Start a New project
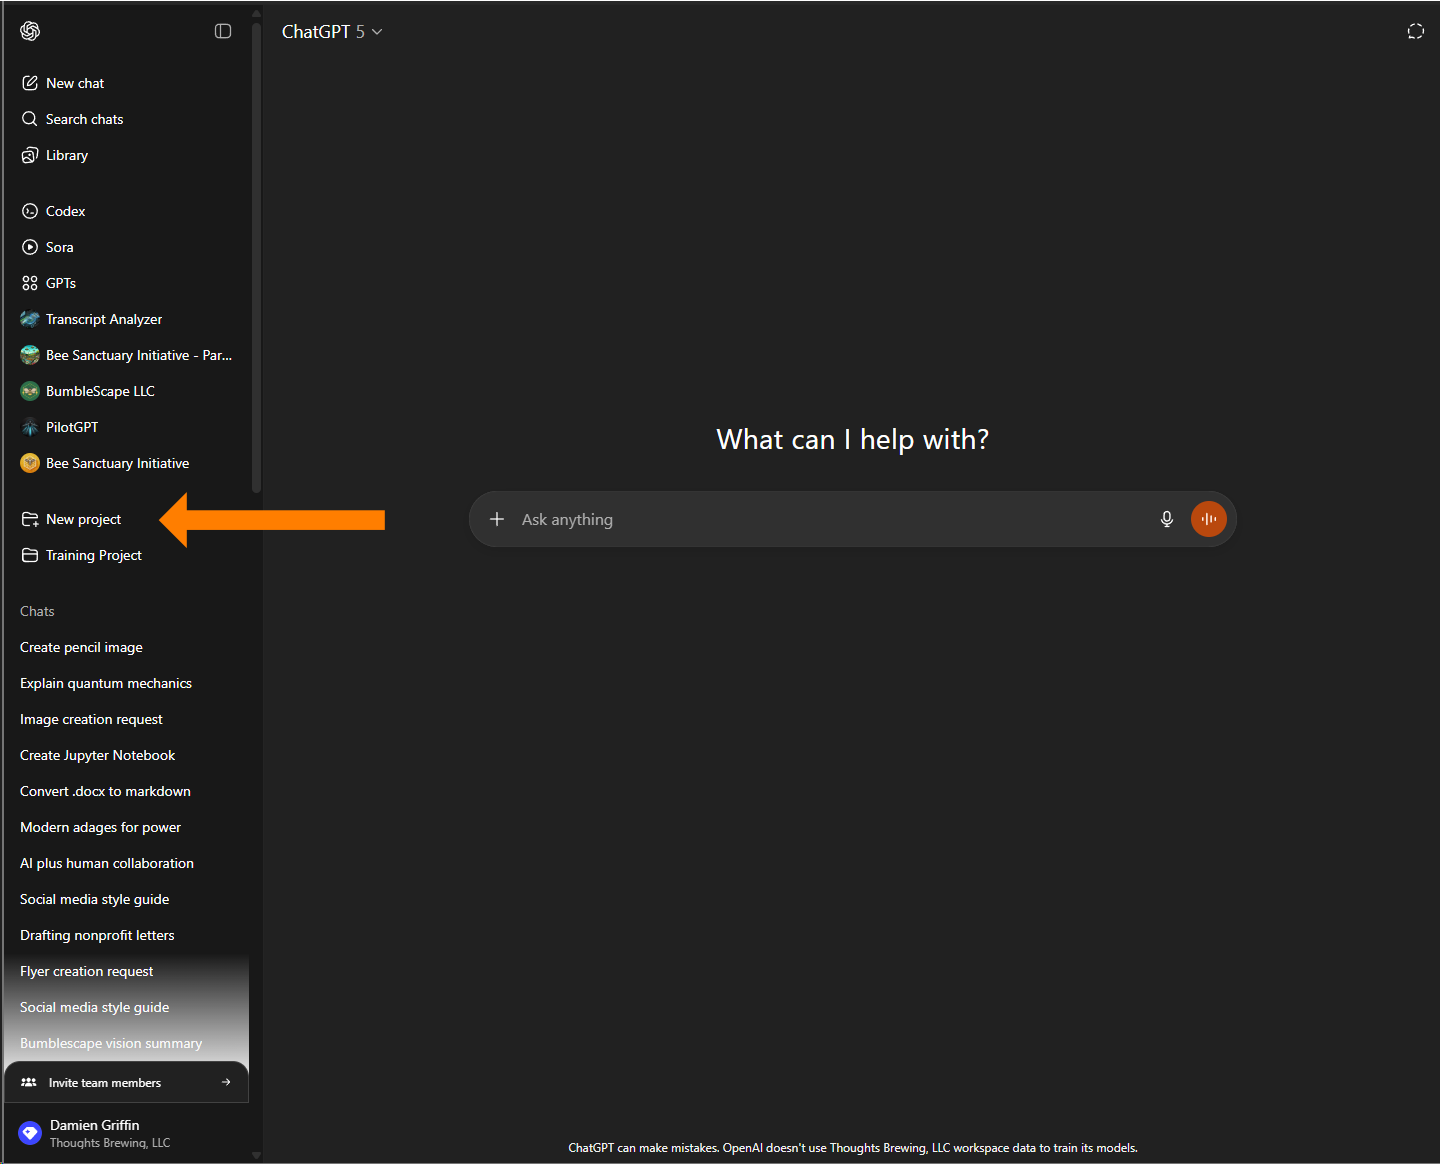This screenshot has height=1164, width=1440. click(x=83, y=519)
